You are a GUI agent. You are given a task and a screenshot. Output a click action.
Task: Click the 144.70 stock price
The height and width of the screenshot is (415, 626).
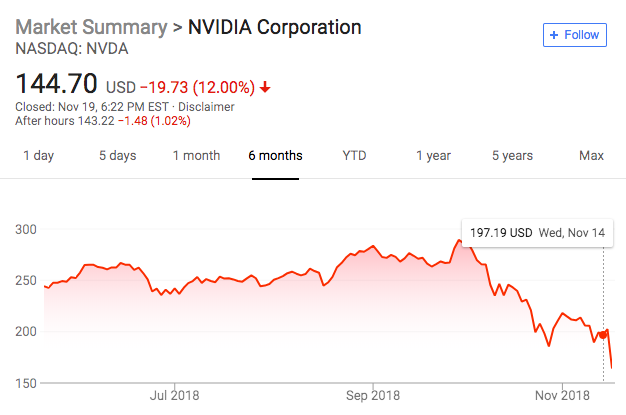point(57,84)
